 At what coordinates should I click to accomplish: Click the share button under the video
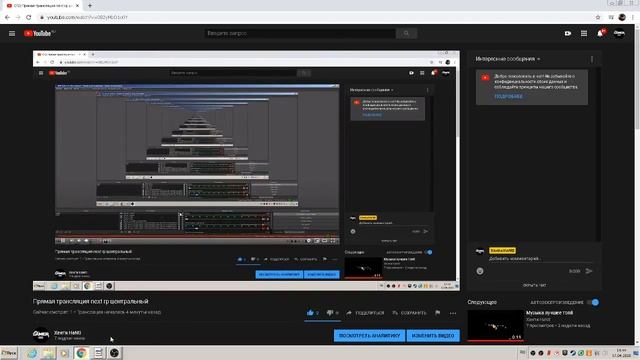(365, 313)
